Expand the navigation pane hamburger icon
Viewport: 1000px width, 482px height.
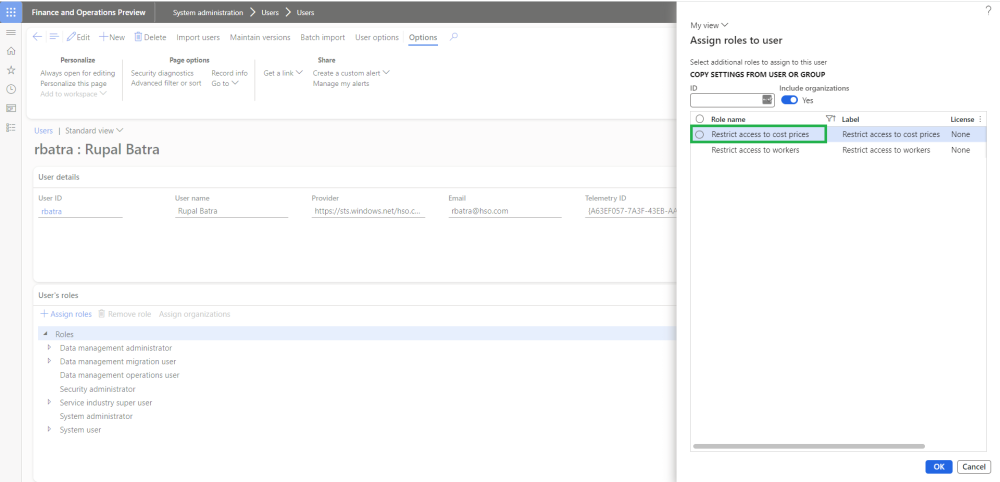point(11,33)
